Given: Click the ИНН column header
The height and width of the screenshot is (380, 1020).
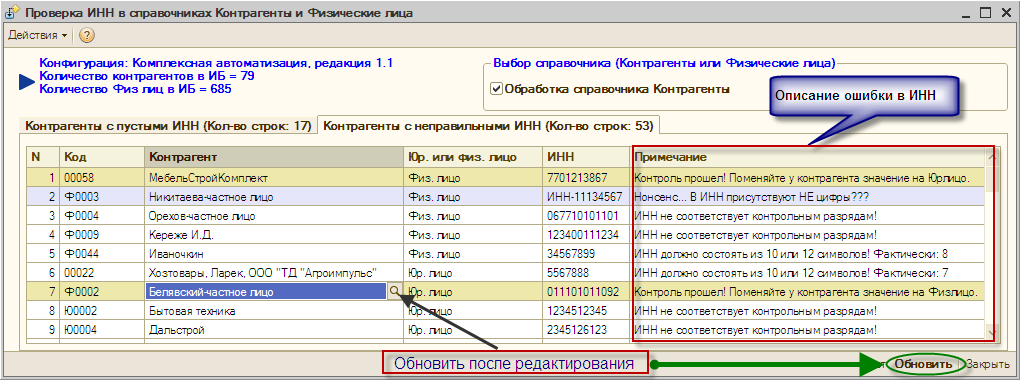Looking at the screenshot, I should (586, 157).
